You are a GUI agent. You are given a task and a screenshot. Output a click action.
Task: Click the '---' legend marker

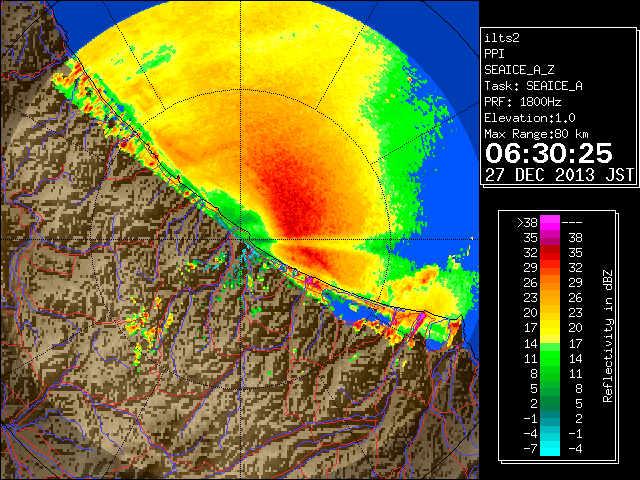tap(572, 223)
